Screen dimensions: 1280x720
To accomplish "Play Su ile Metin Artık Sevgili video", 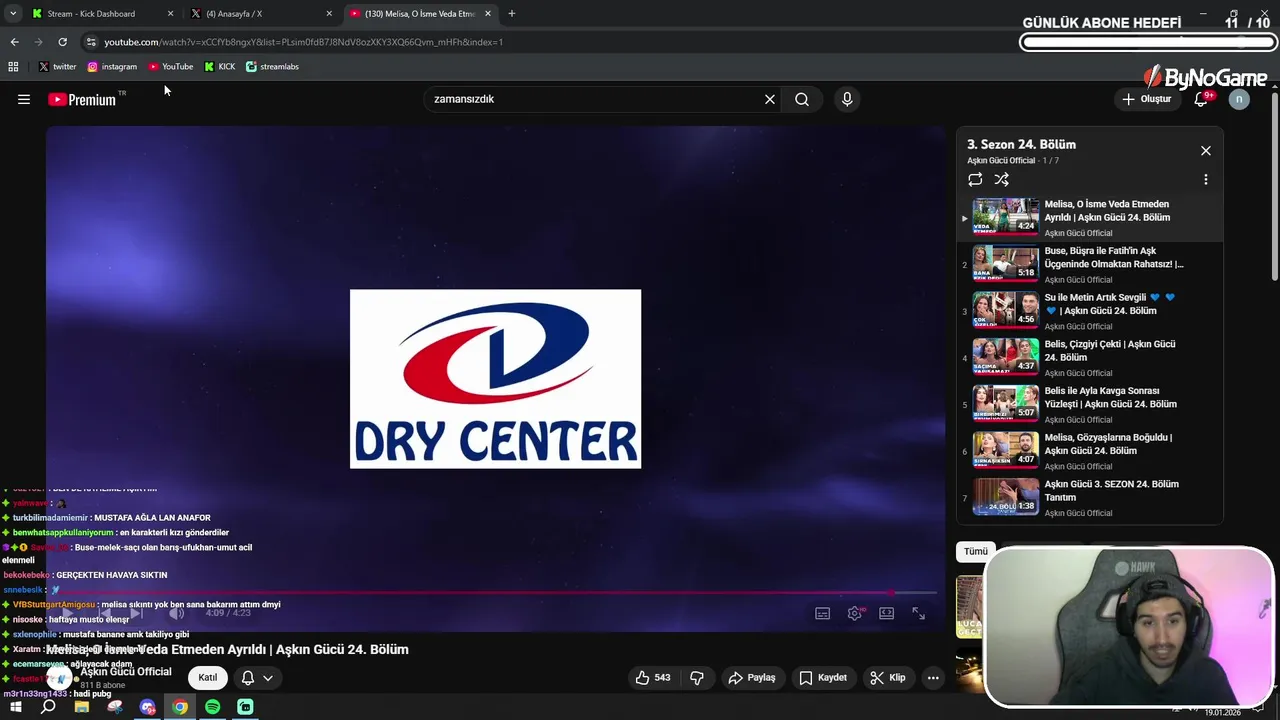I will 1090,311.
